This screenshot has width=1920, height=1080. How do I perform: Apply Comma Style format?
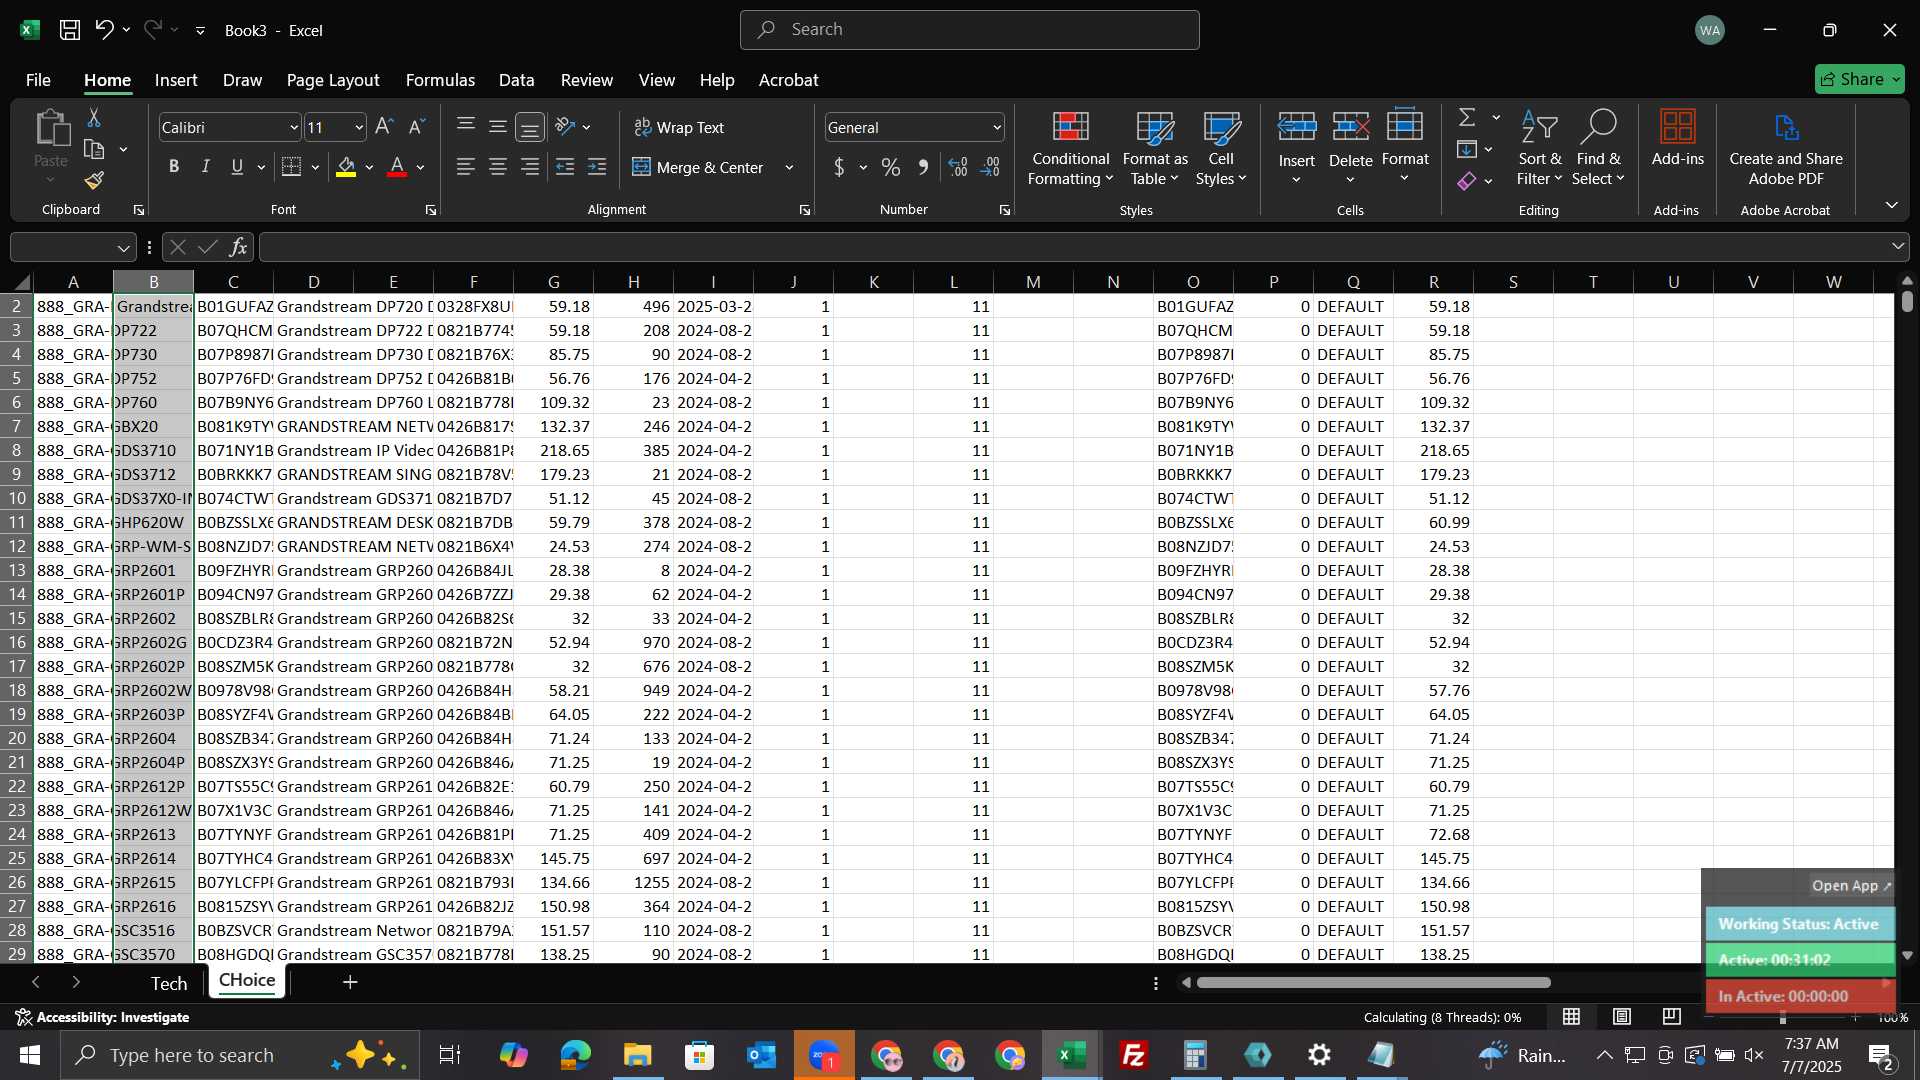(x=923, y=167)
